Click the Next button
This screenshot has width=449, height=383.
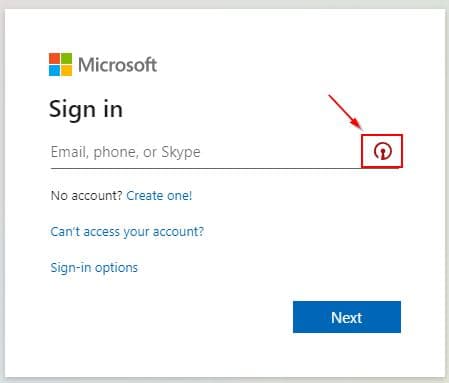point(347,317)
